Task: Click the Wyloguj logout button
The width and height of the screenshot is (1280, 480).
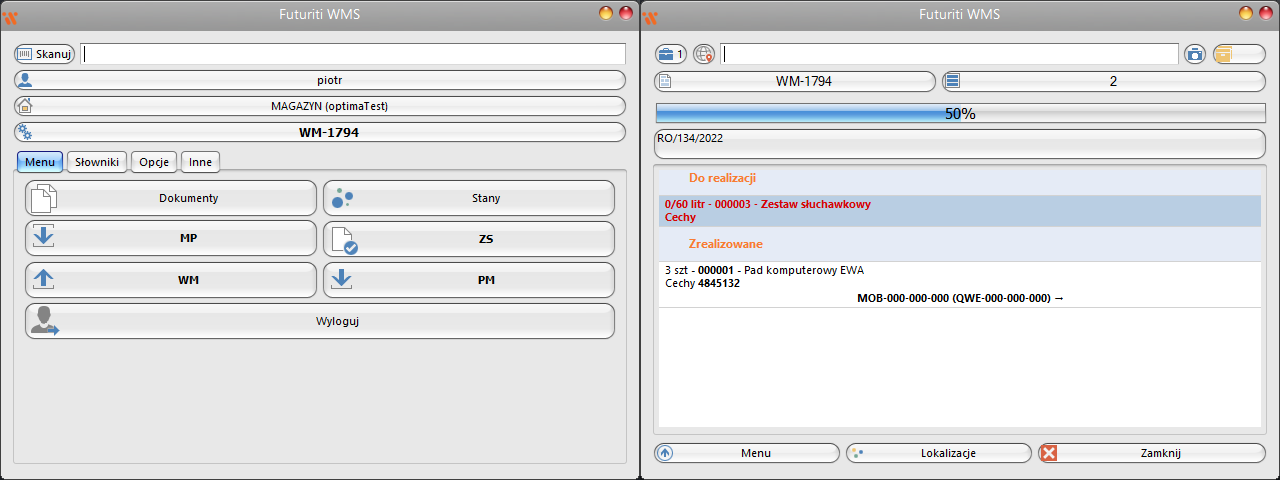Action: 319,321
